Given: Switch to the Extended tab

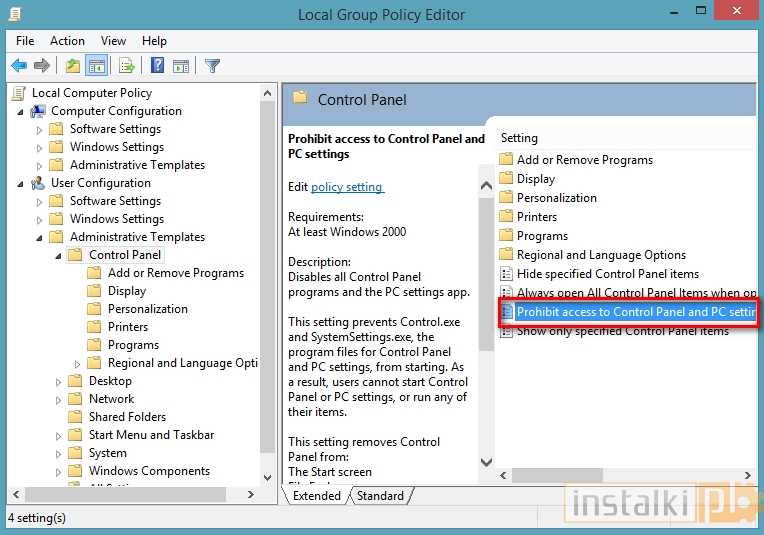Looking at the screenshot, I should coord(317,496).
